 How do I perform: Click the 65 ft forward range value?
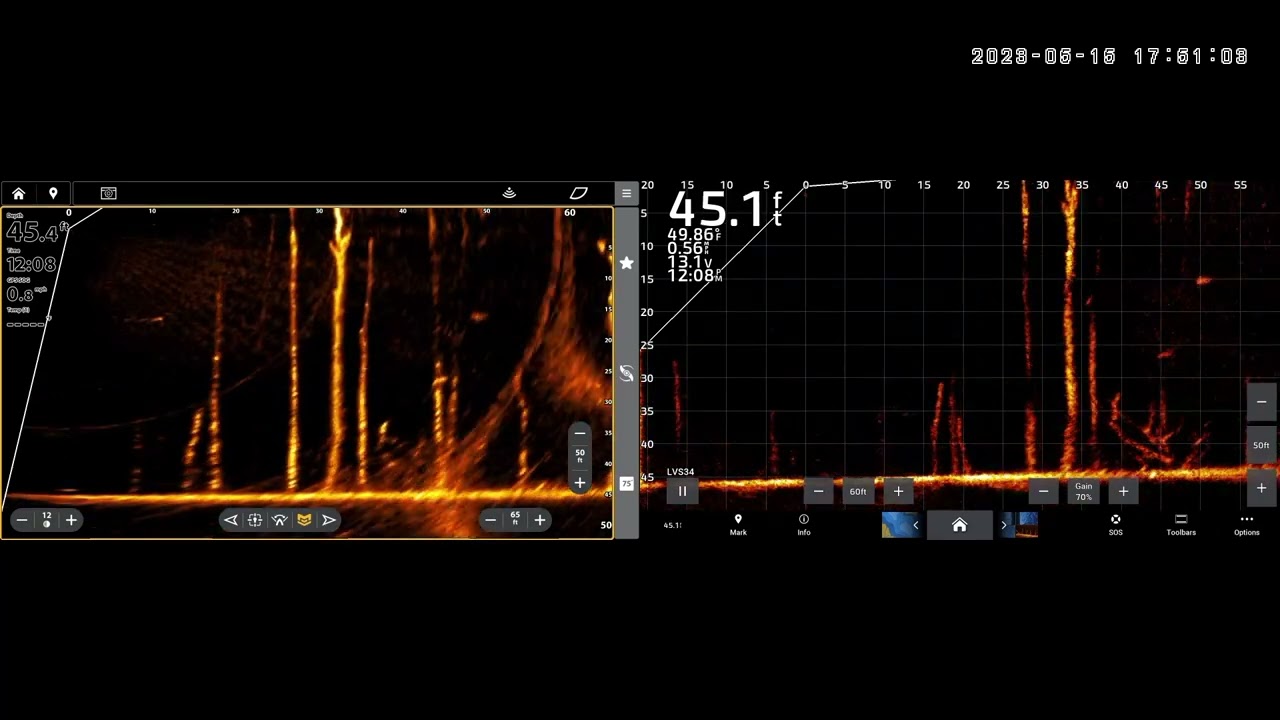pyautogui.click(x=515, y=519)
